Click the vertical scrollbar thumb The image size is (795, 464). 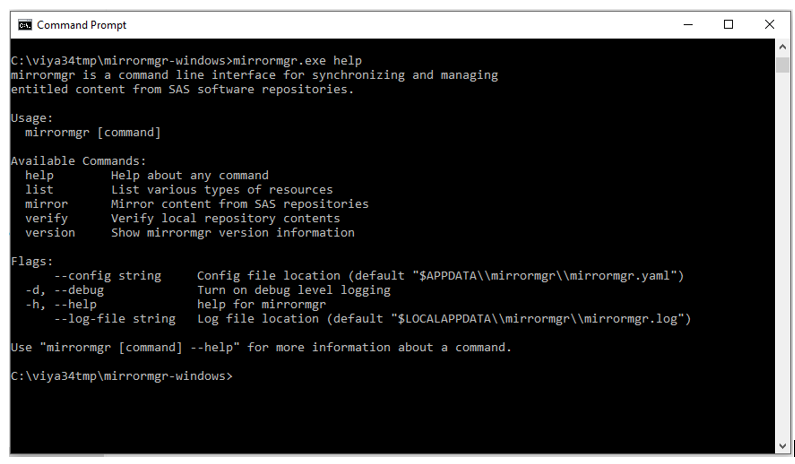[782, 65]
